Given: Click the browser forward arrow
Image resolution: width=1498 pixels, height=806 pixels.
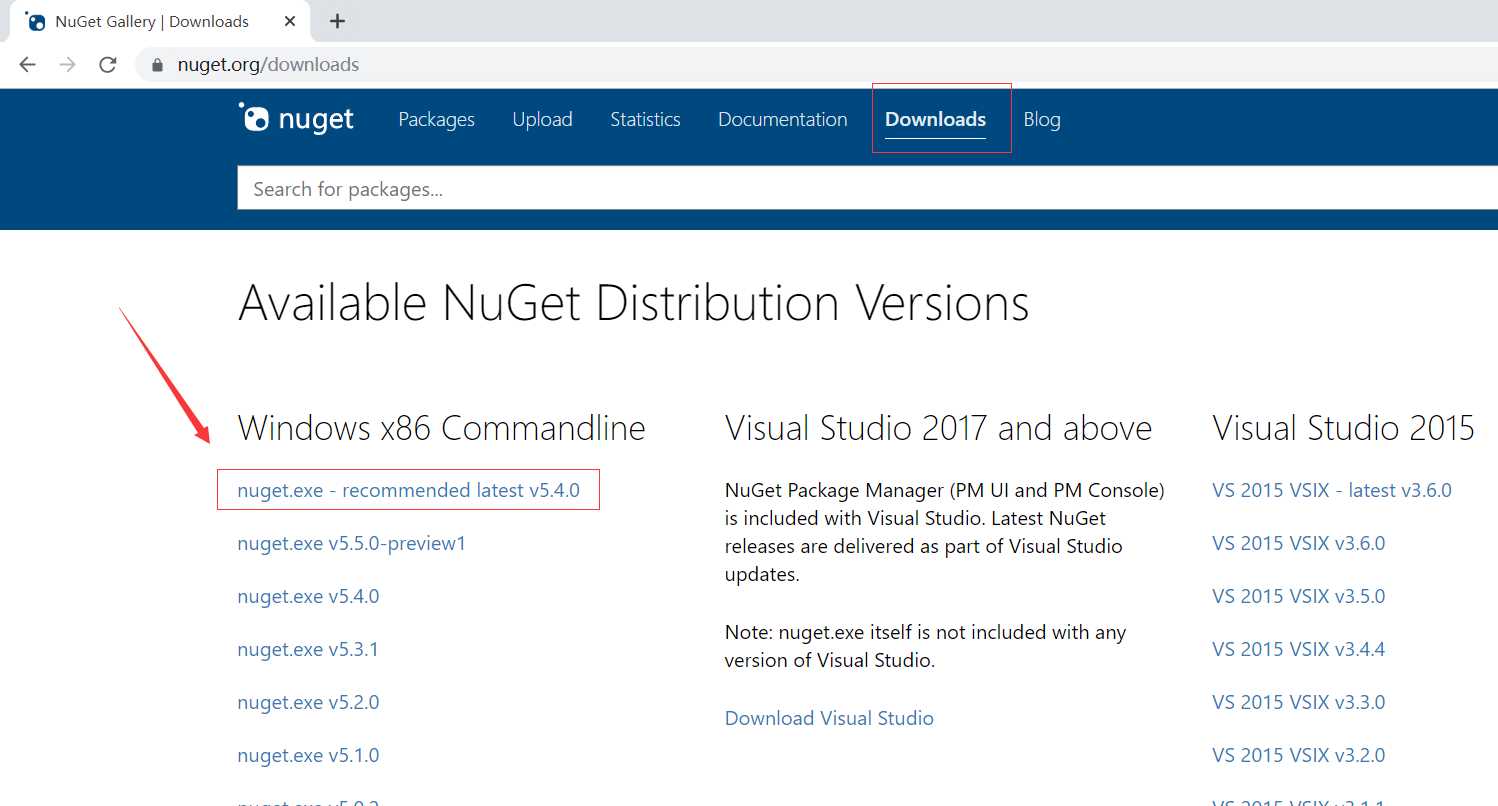Looking at the screenshot, I should click(x=67, y=65).
